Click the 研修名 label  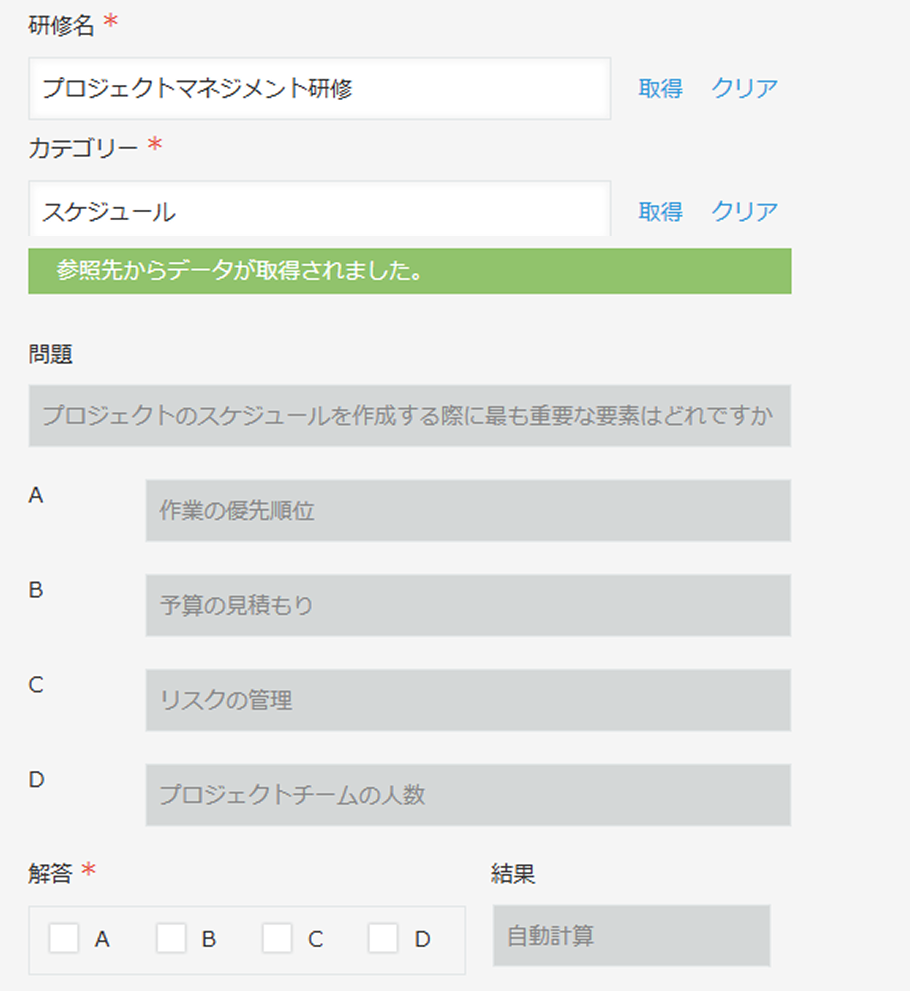point(61,25)
